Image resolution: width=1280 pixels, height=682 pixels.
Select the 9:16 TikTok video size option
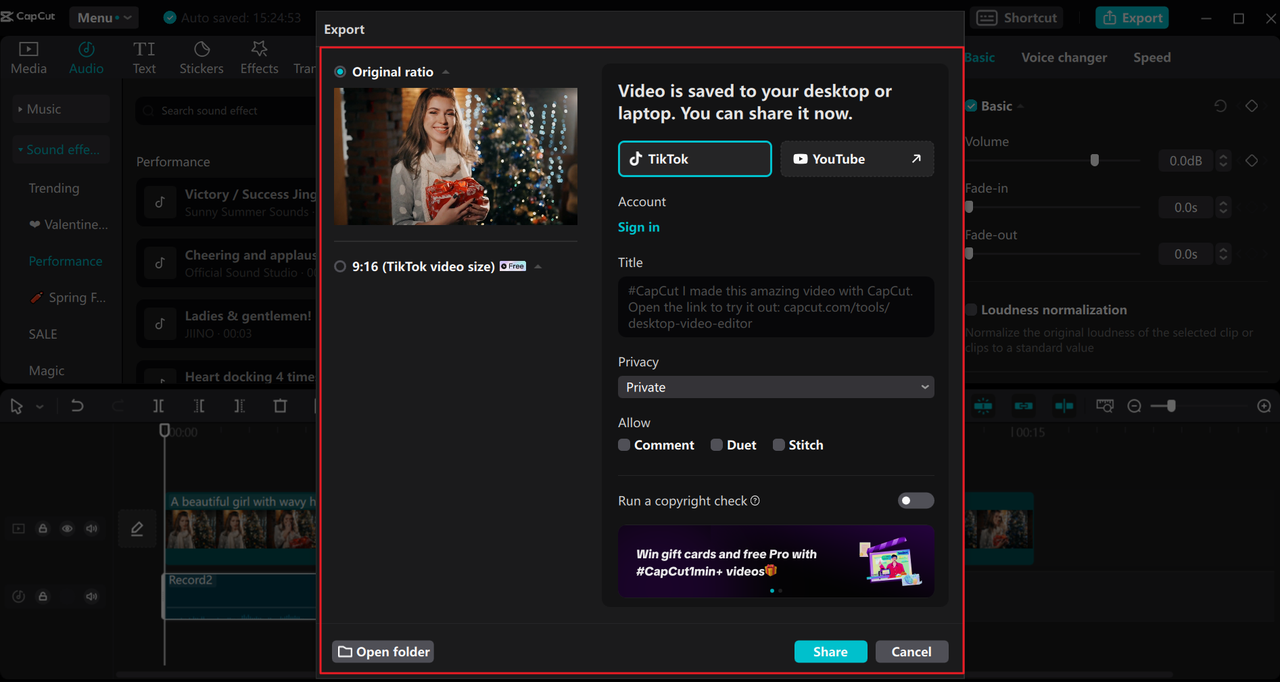click(x=340, y=267)
